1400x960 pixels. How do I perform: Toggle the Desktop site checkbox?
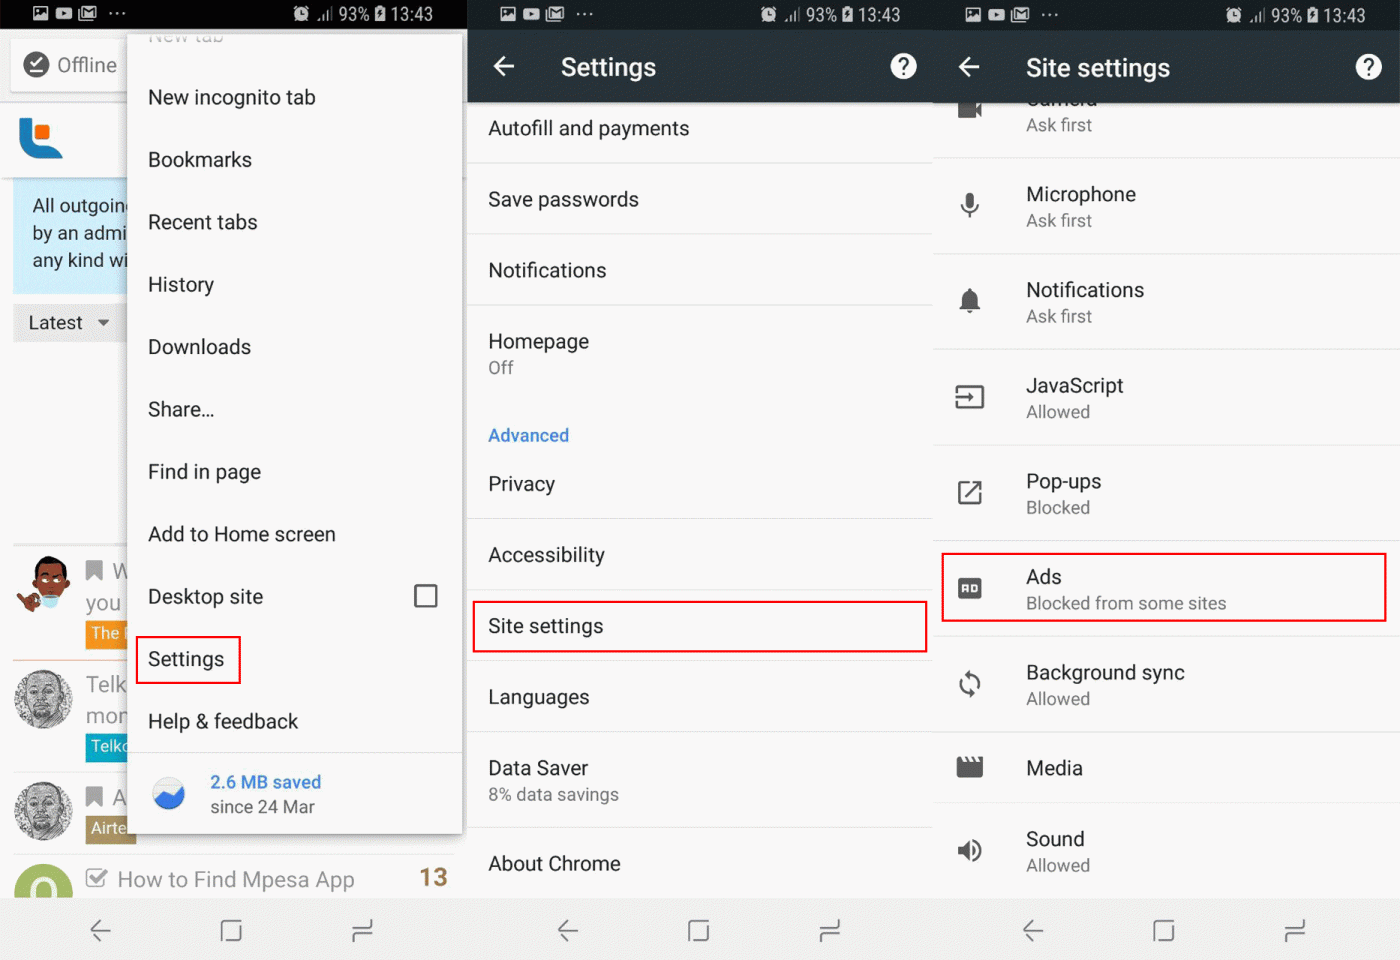[x=425, y=596]
